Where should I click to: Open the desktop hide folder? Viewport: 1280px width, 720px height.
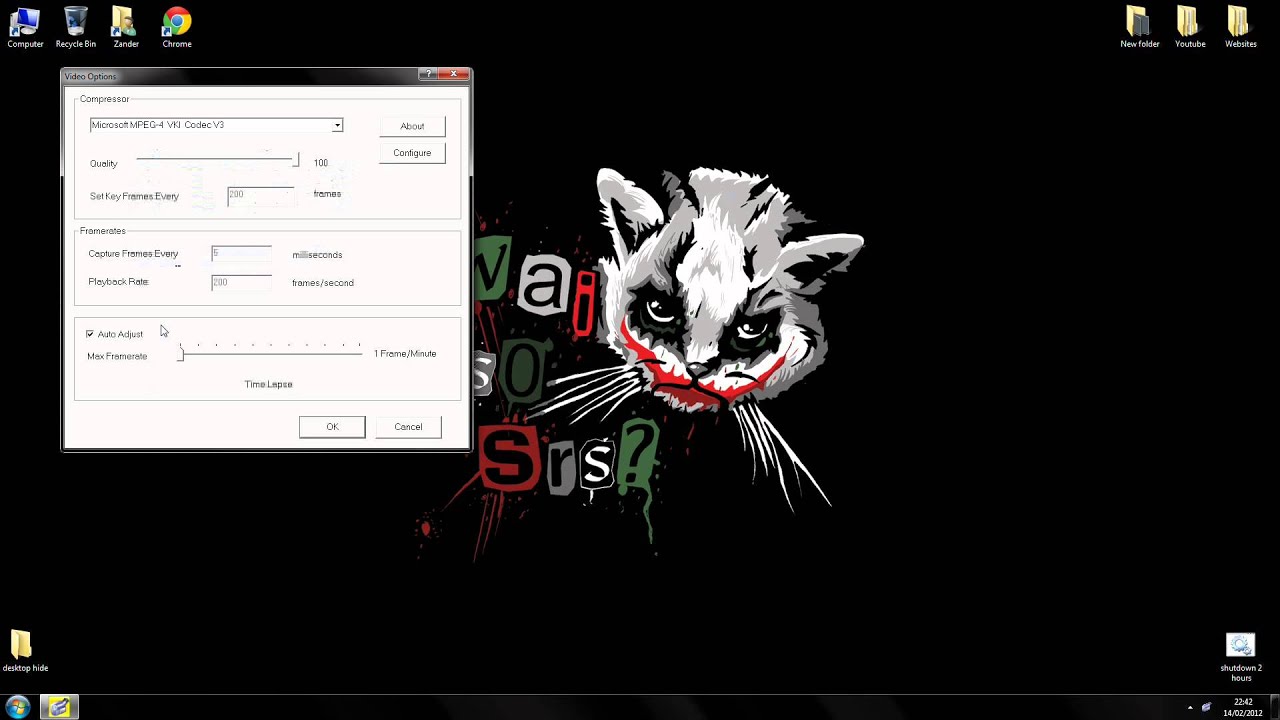[x=25, y=651]
